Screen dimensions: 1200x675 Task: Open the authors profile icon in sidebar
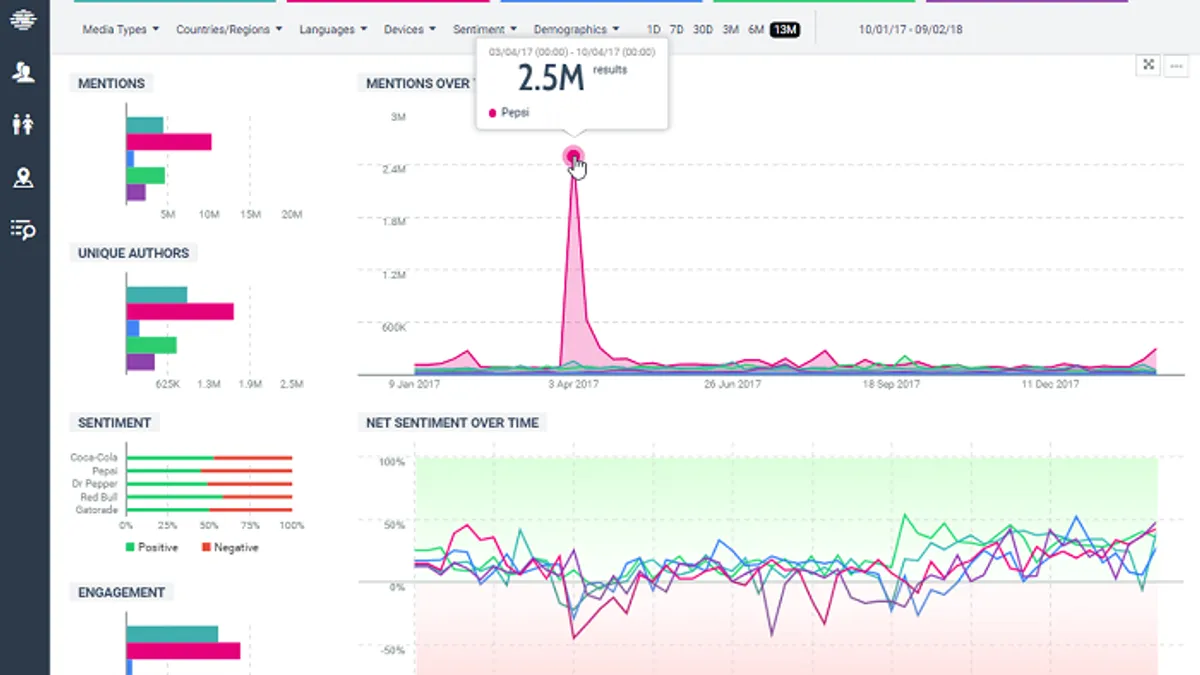tap(24, 72)
